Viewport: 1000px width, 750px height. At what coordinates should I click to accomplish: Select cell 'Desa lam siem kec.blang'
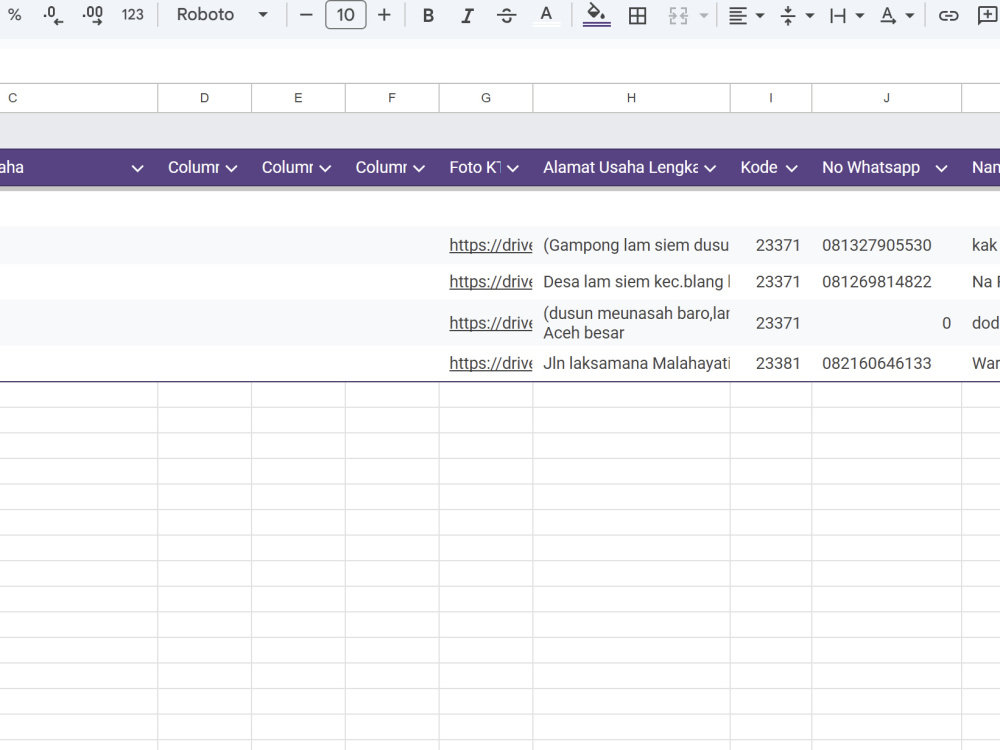click(x=631, y=281)
